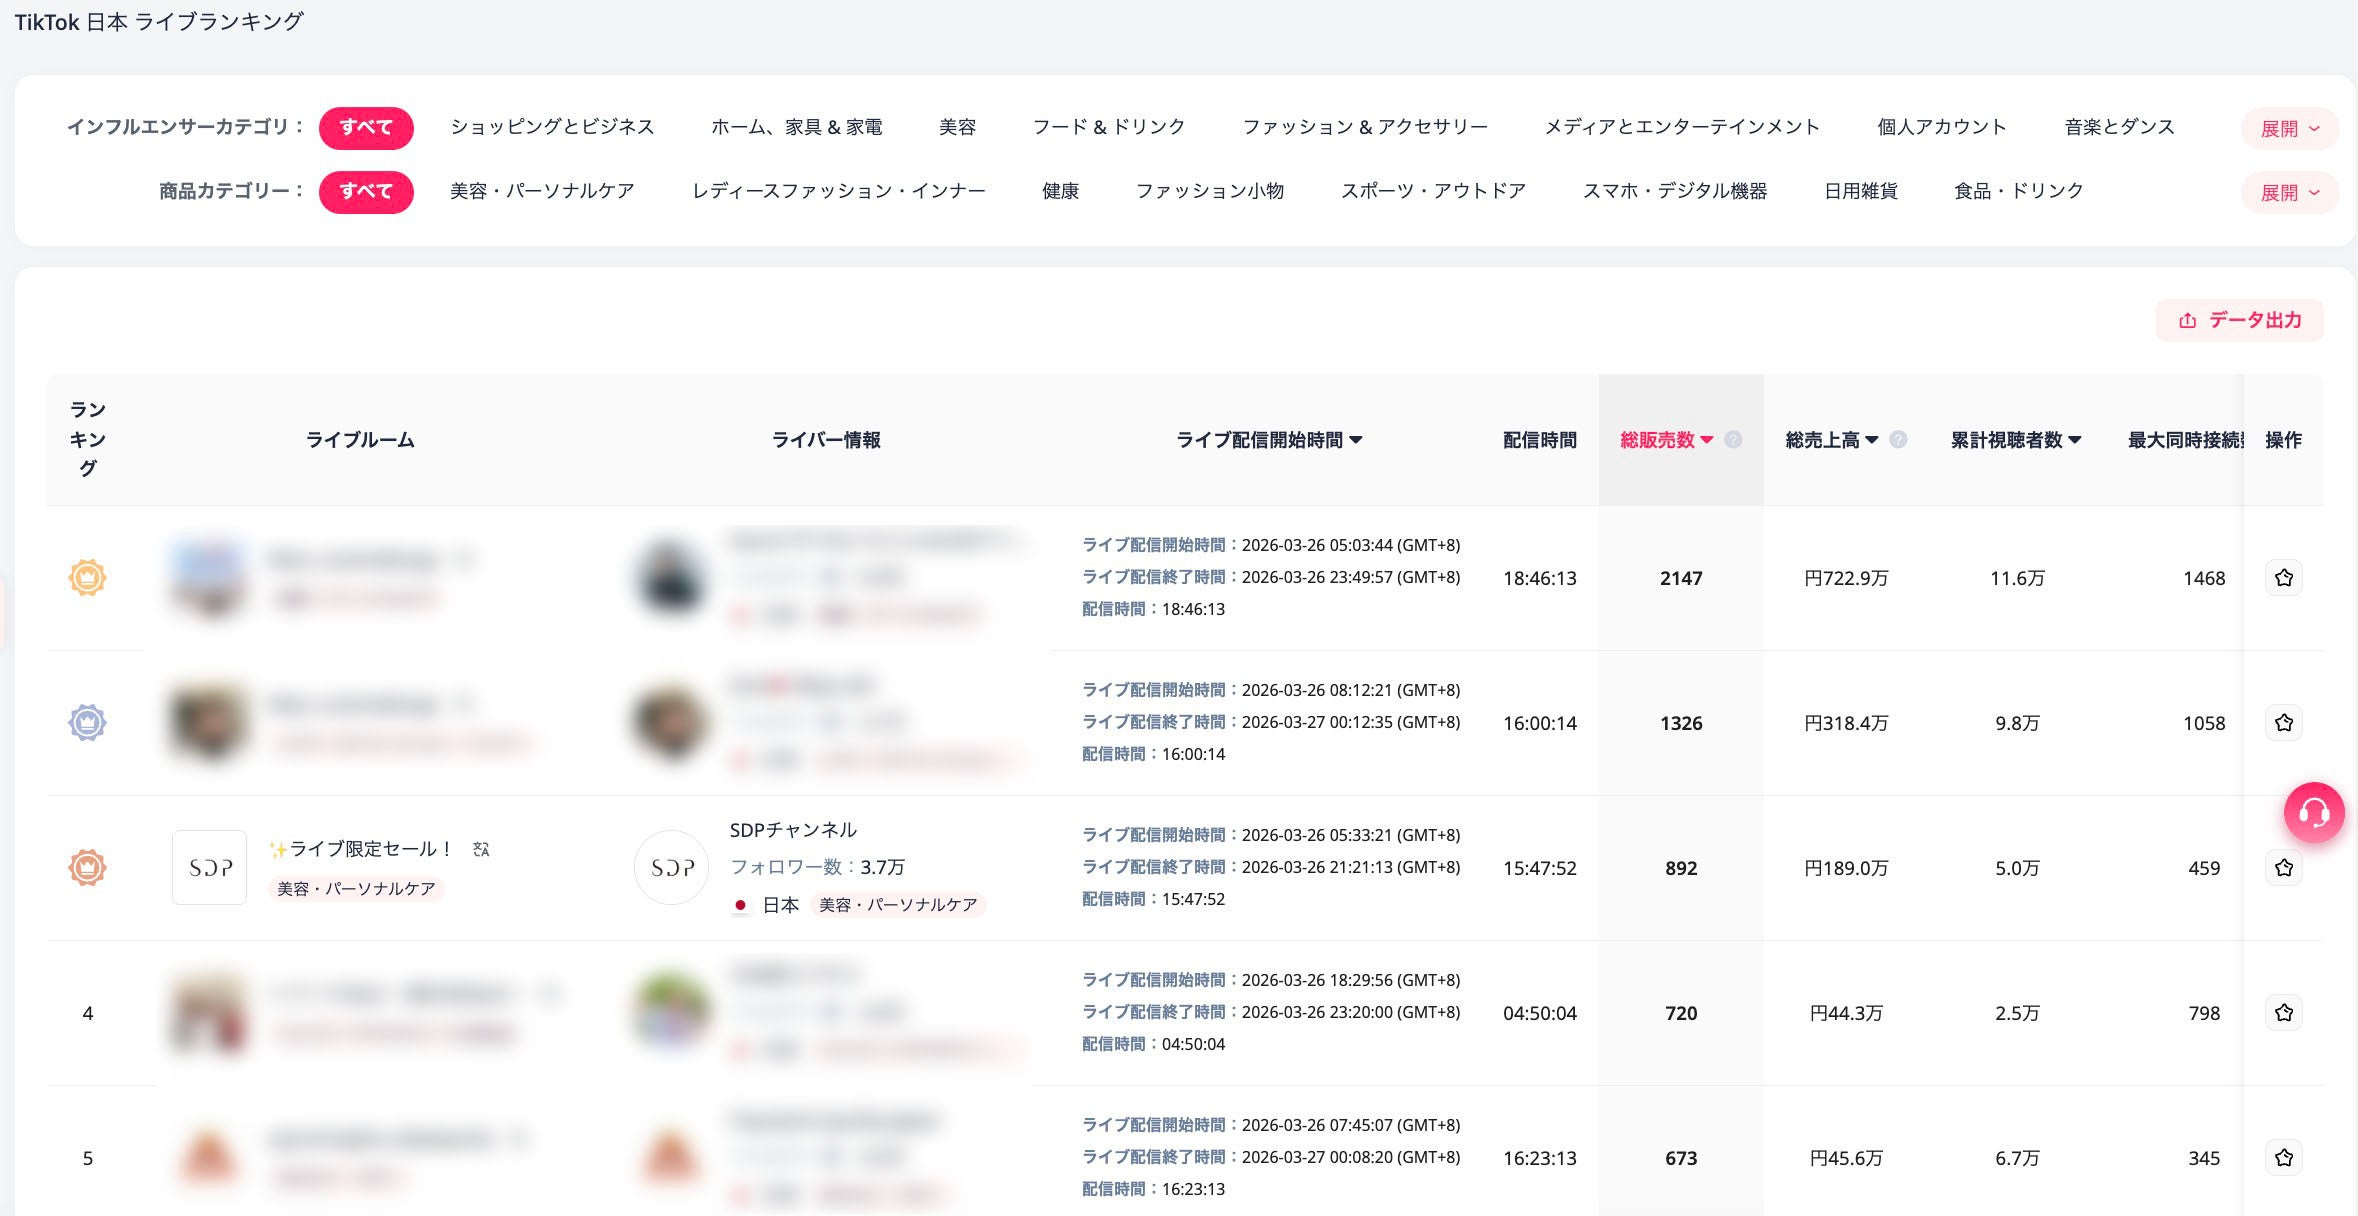Click the gold crown rank 1 badge
This screenshot has width=2358, height=1216.
pyautogui.click(x=87, y=578)
